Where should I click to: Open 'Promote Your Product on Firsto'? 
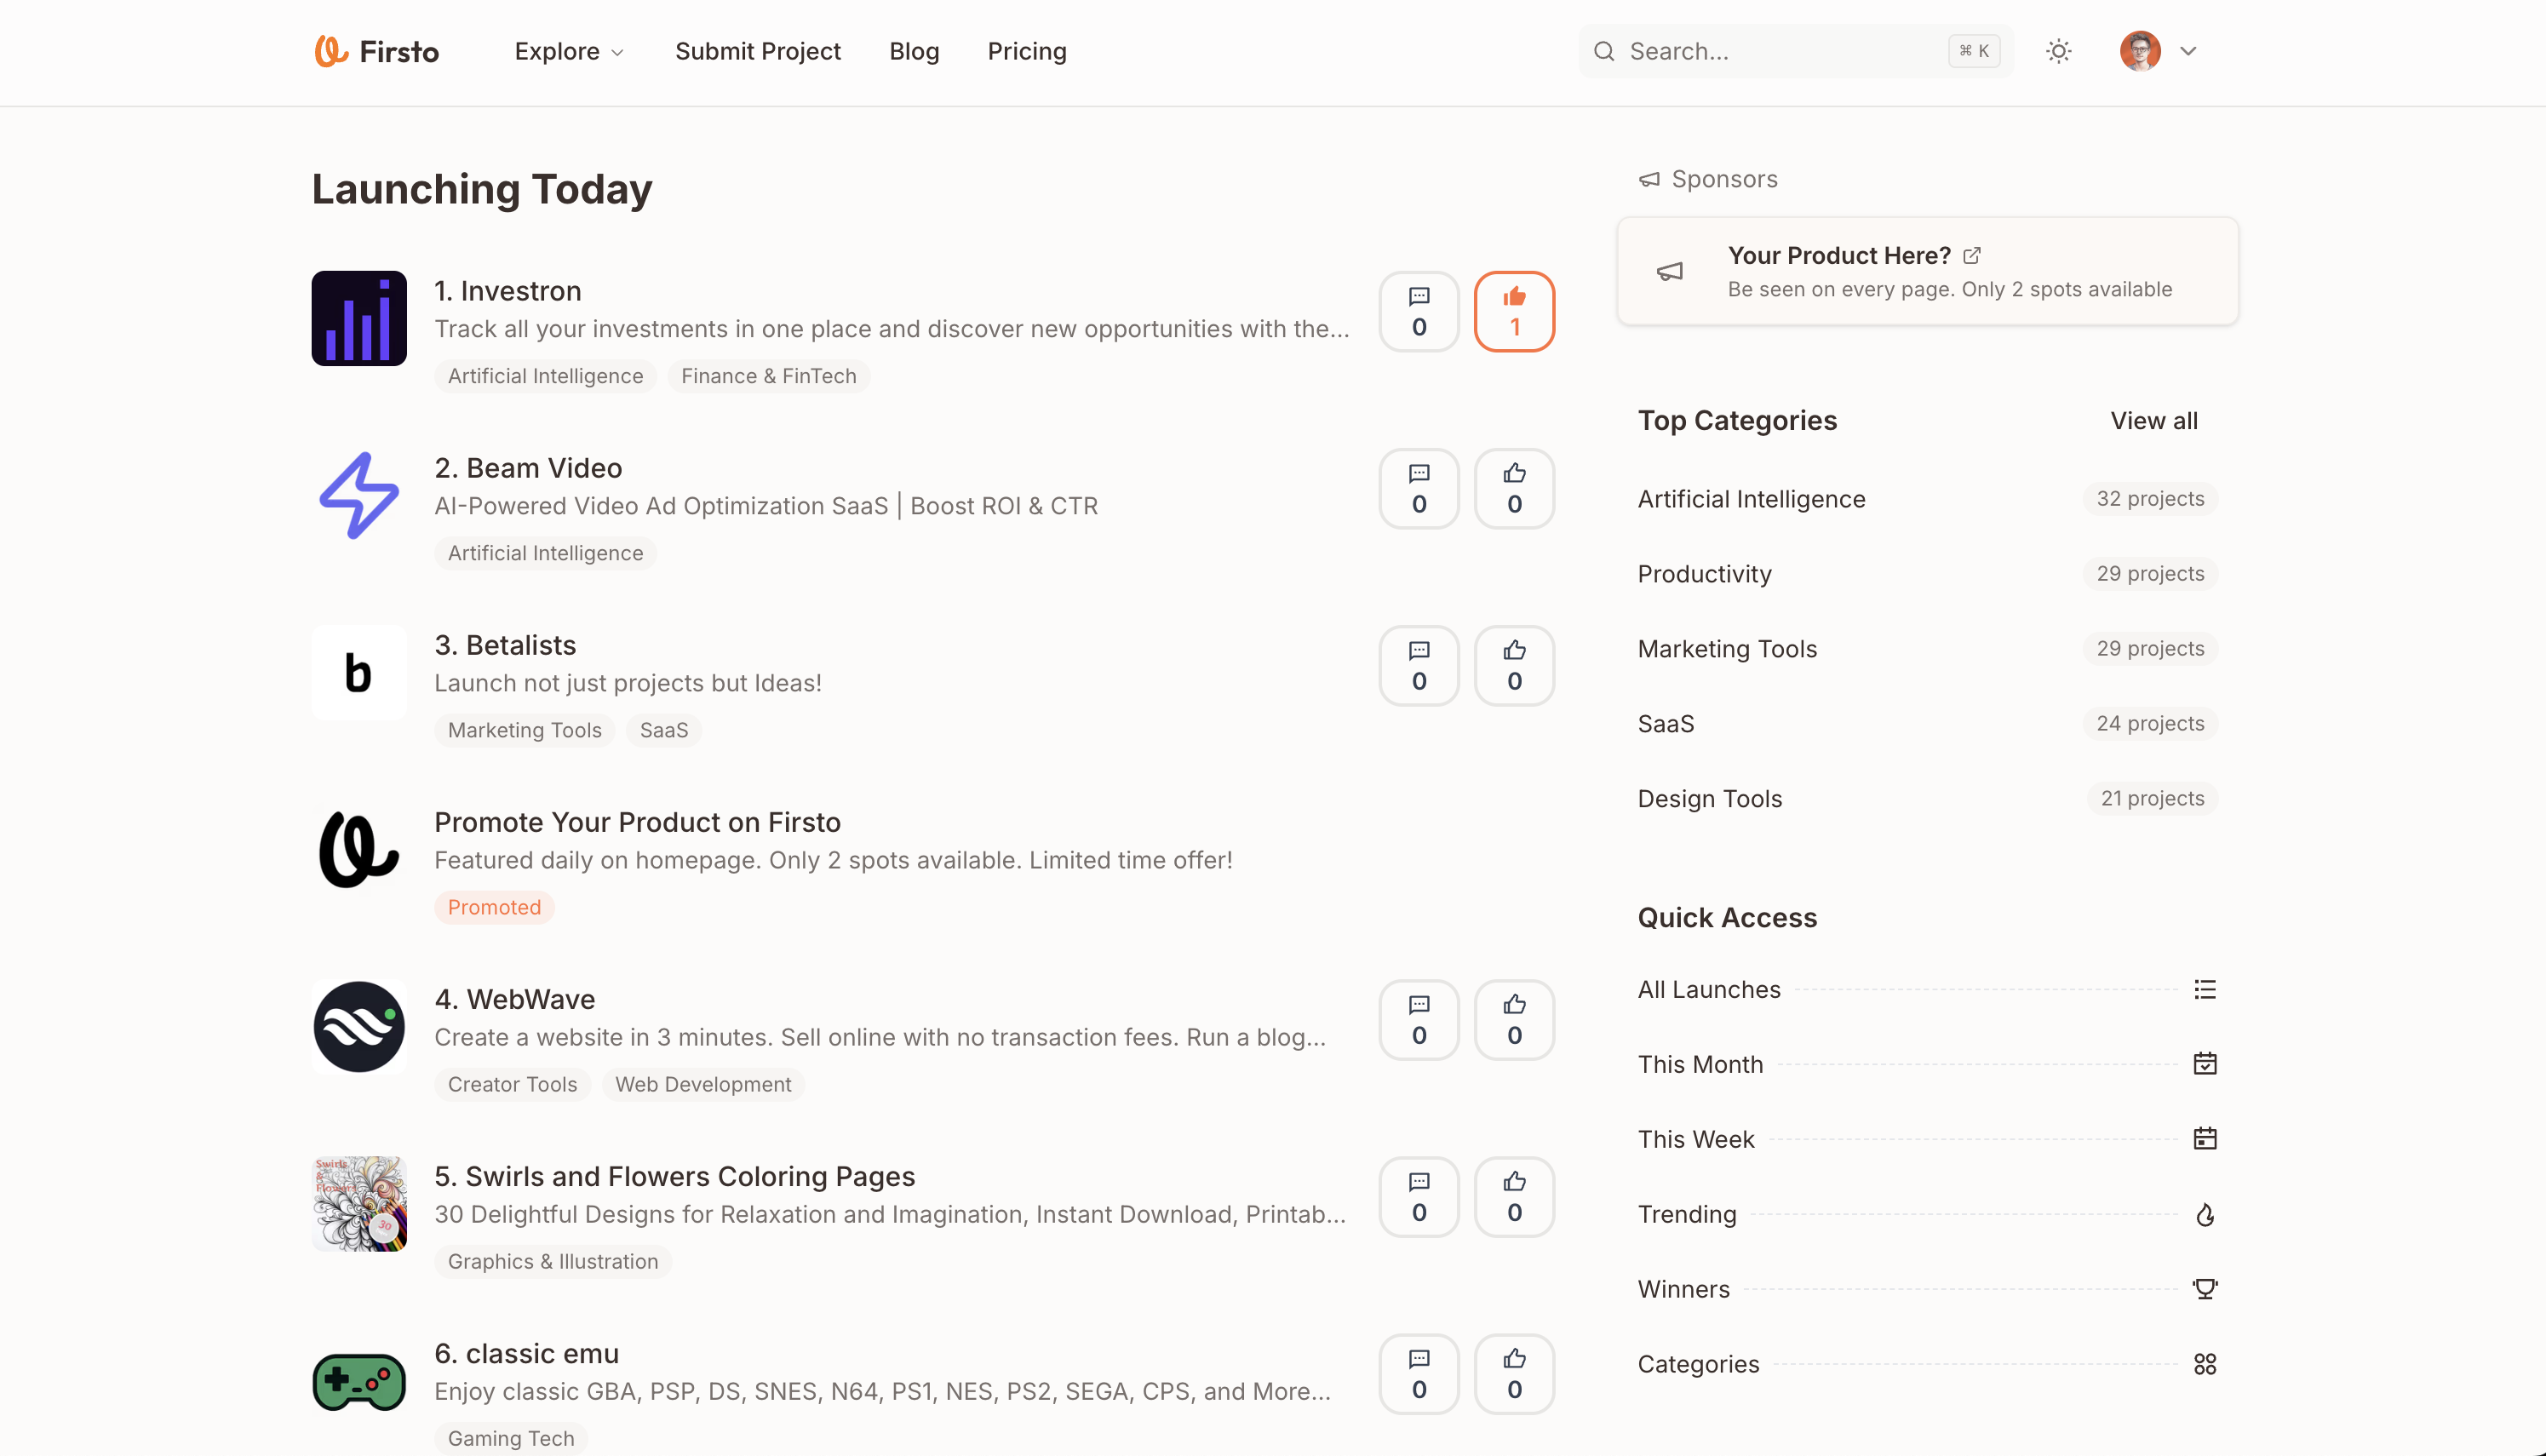point(637,822)
